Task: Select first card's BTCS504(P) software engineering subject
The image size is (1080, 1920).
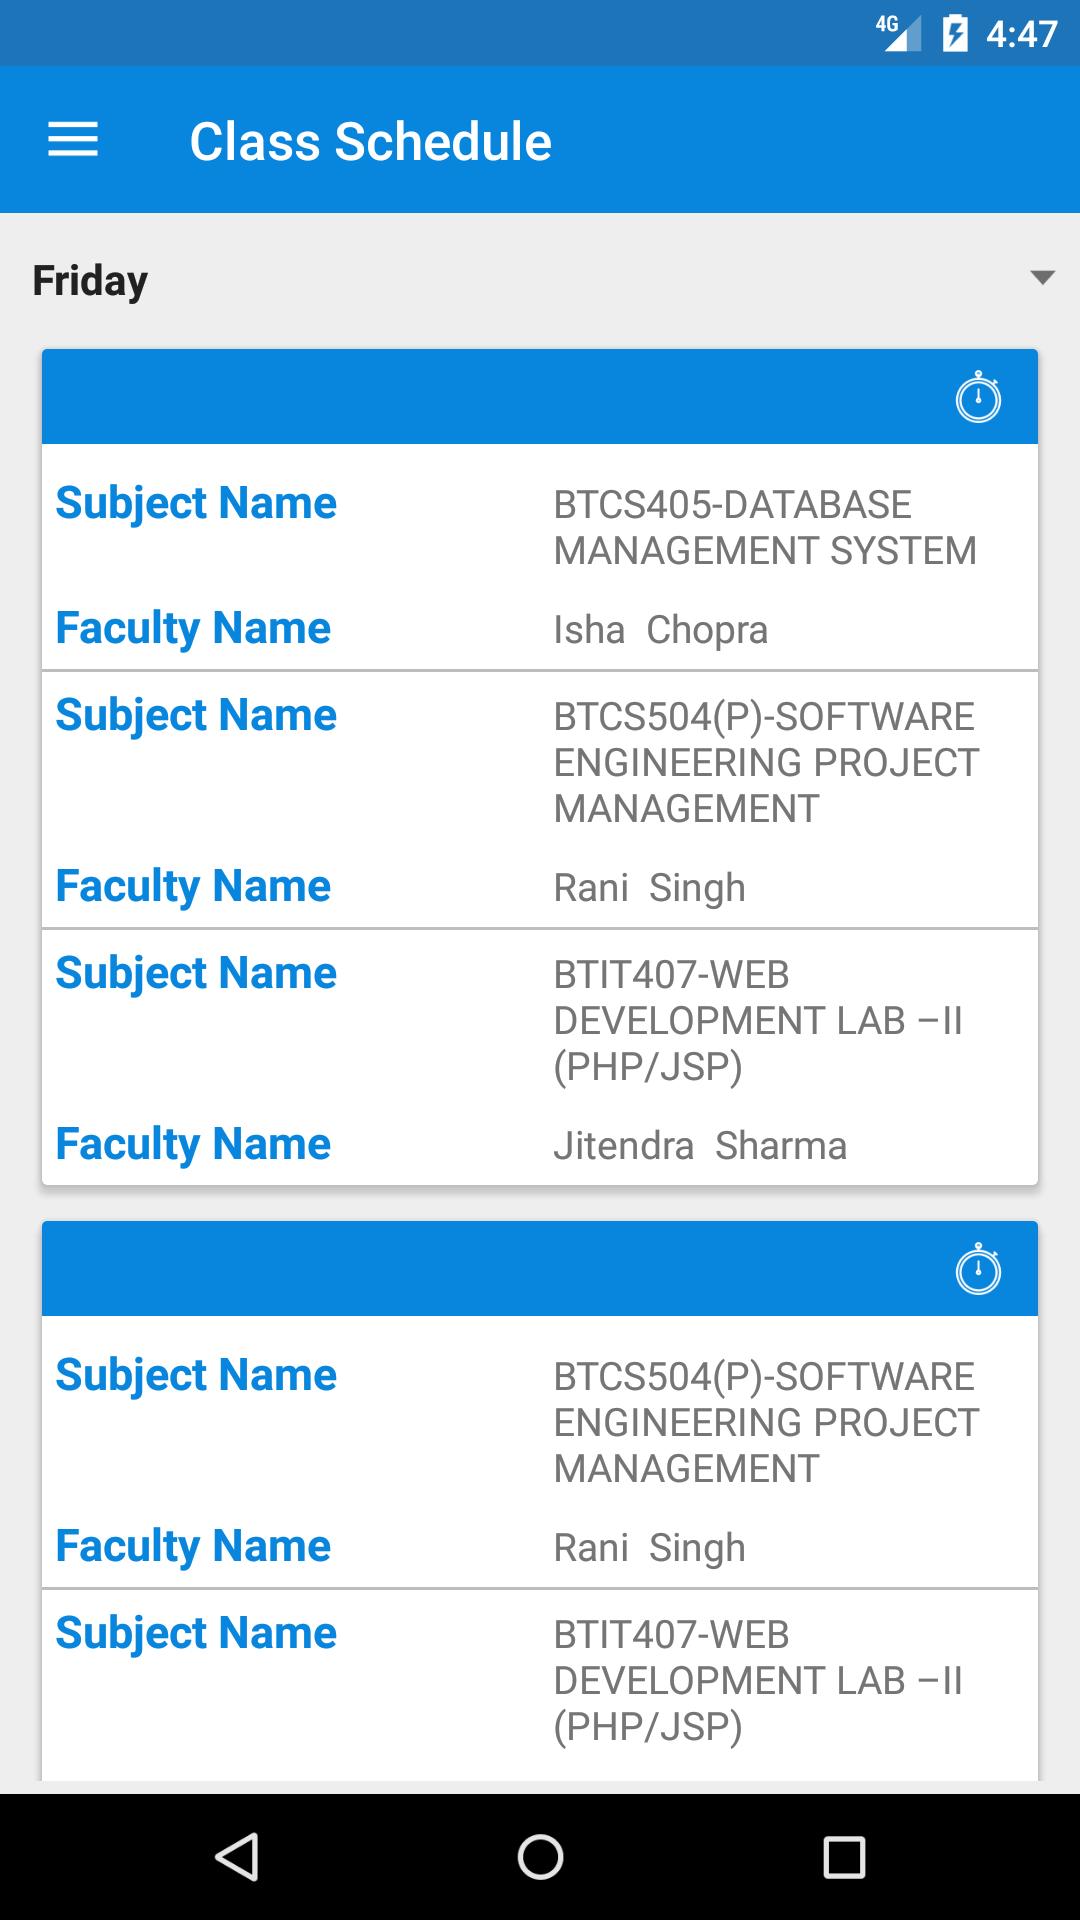Action: [766, 762]
